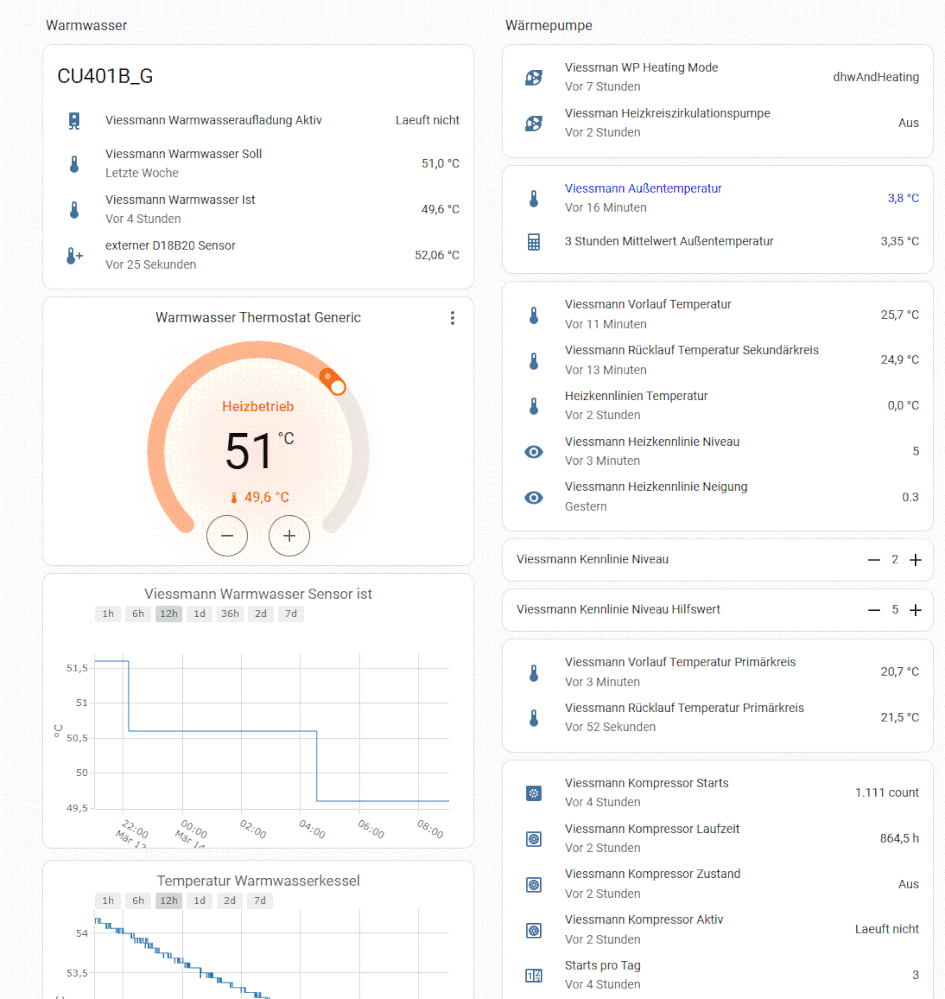Click the water boiler icon for Warmwasseraufladung Aktiv
Image resolution: width=945 pixels, height=999 pixels.
(75, 120)
